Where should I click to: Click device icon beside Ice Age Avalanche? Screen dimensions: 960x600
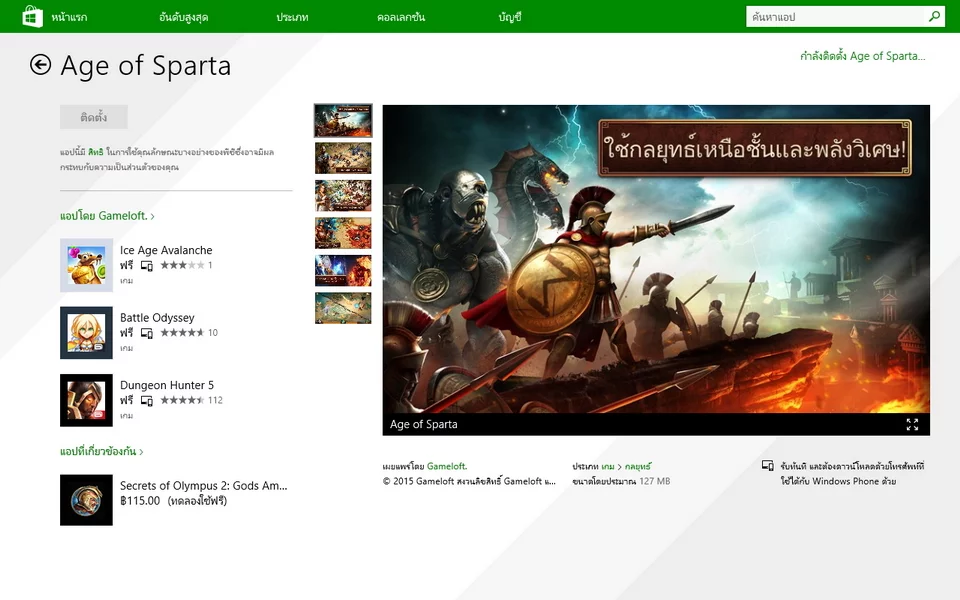coord(147,266)
